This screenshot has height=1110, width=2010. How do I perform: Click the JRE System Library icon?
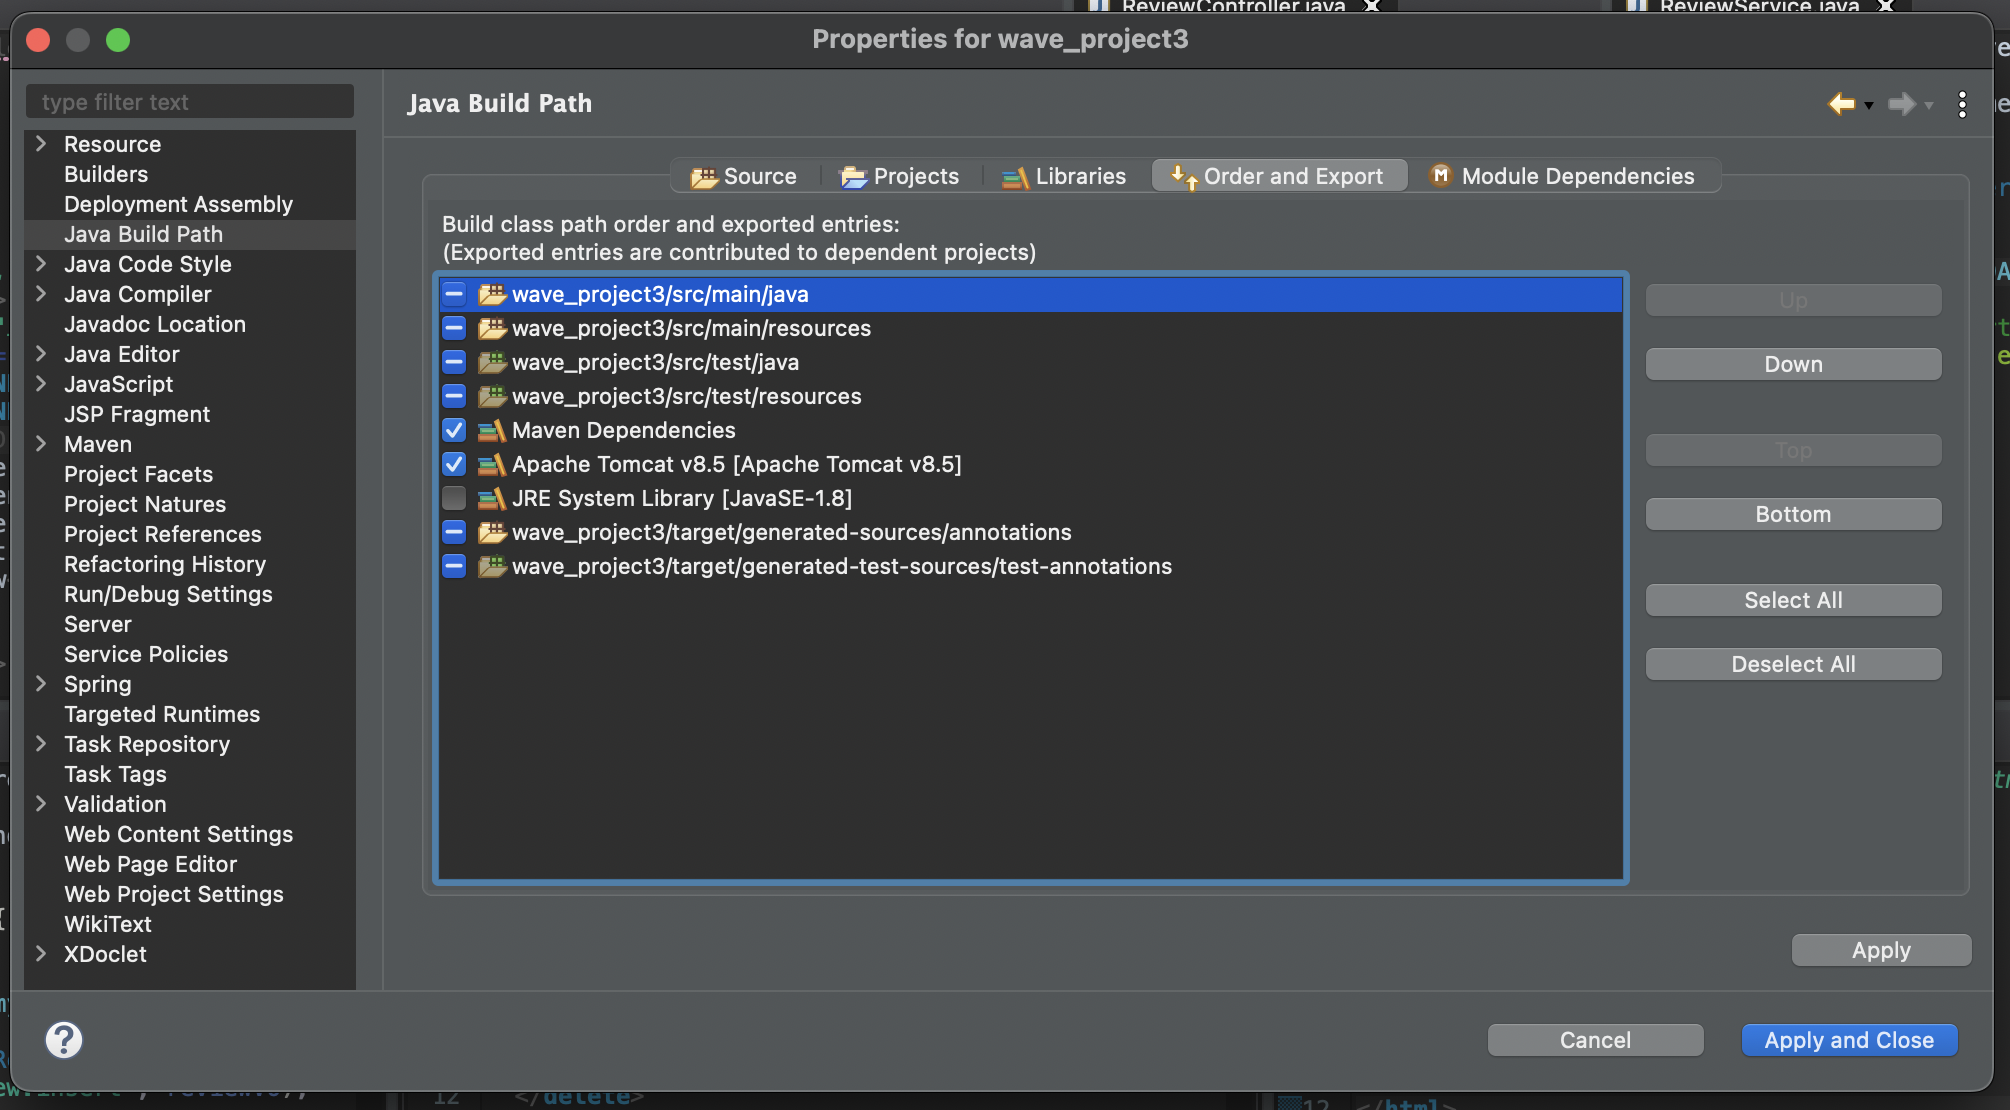(x=491, y=498)
